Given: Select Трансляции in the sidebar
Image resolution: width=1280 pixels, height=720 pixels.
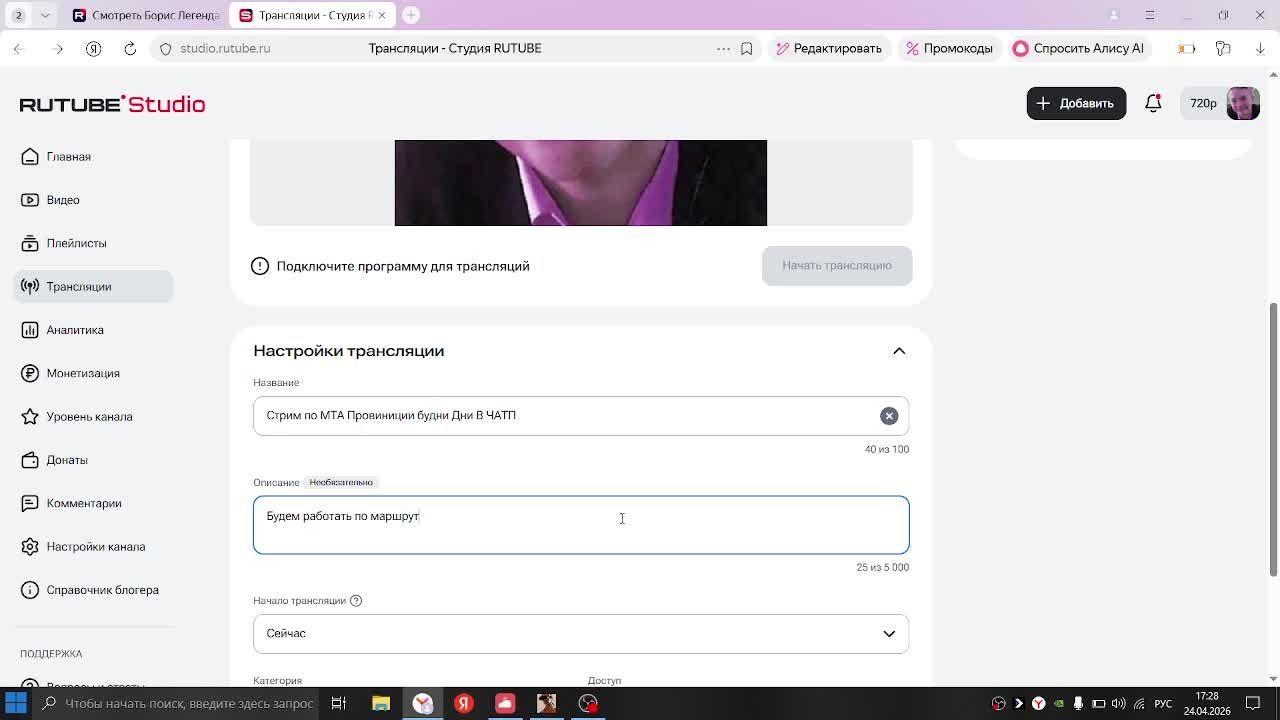Looking at the screenshot, I should (x=93, y=287).
